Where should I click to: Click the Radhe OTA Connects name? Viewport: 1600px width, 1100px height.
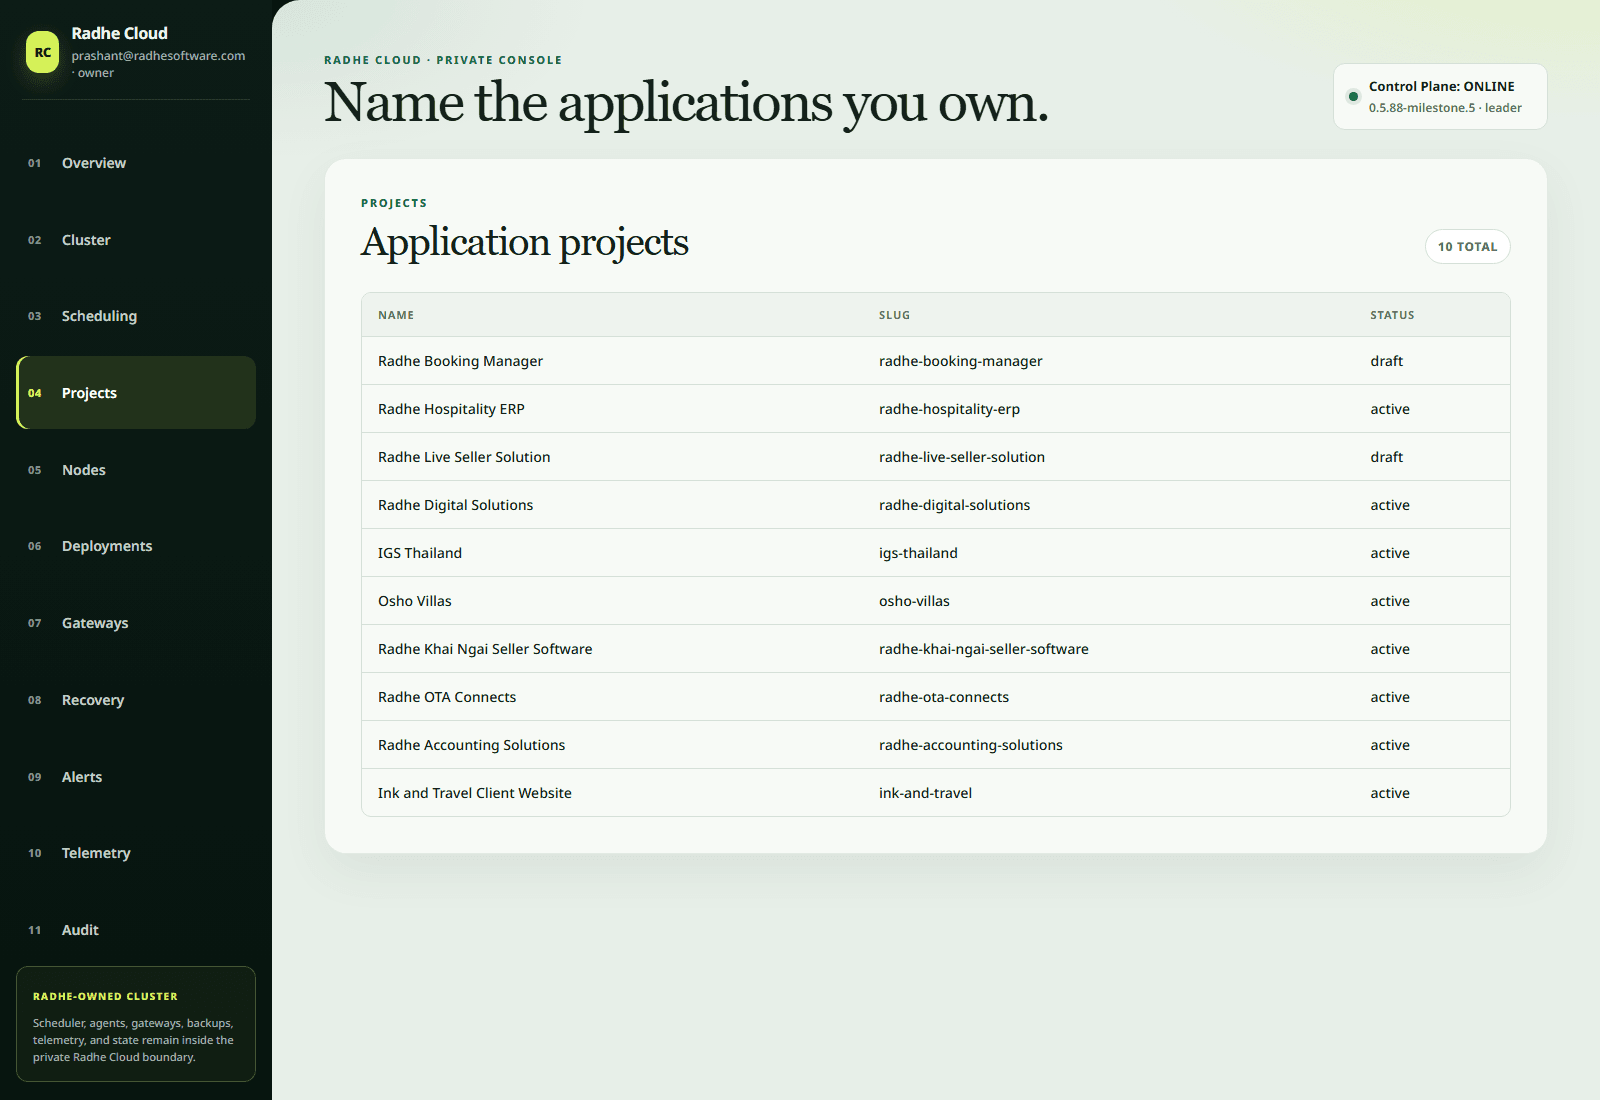coord(447,697)
